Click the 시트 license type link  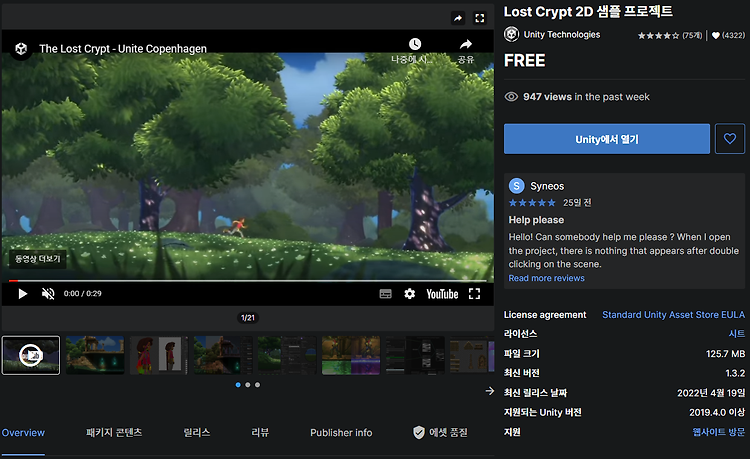point(737,334)
